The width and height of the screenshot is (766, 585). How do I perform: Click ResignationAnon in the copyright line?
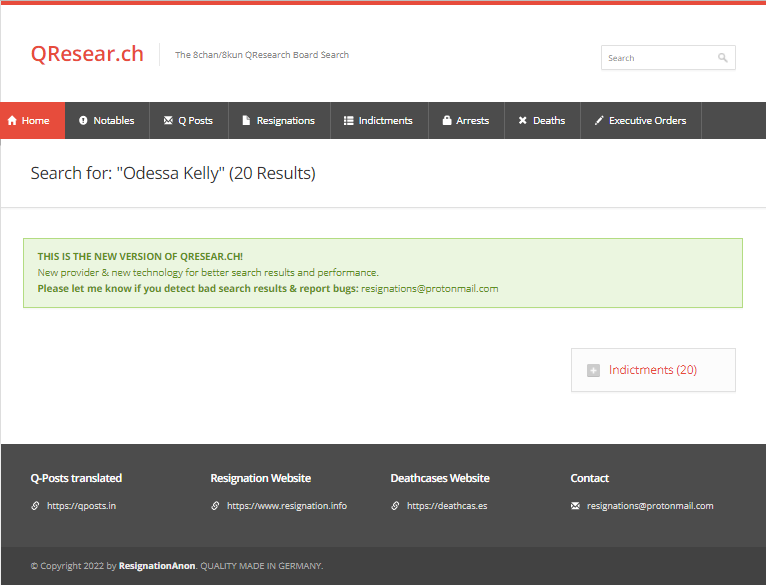157,565
